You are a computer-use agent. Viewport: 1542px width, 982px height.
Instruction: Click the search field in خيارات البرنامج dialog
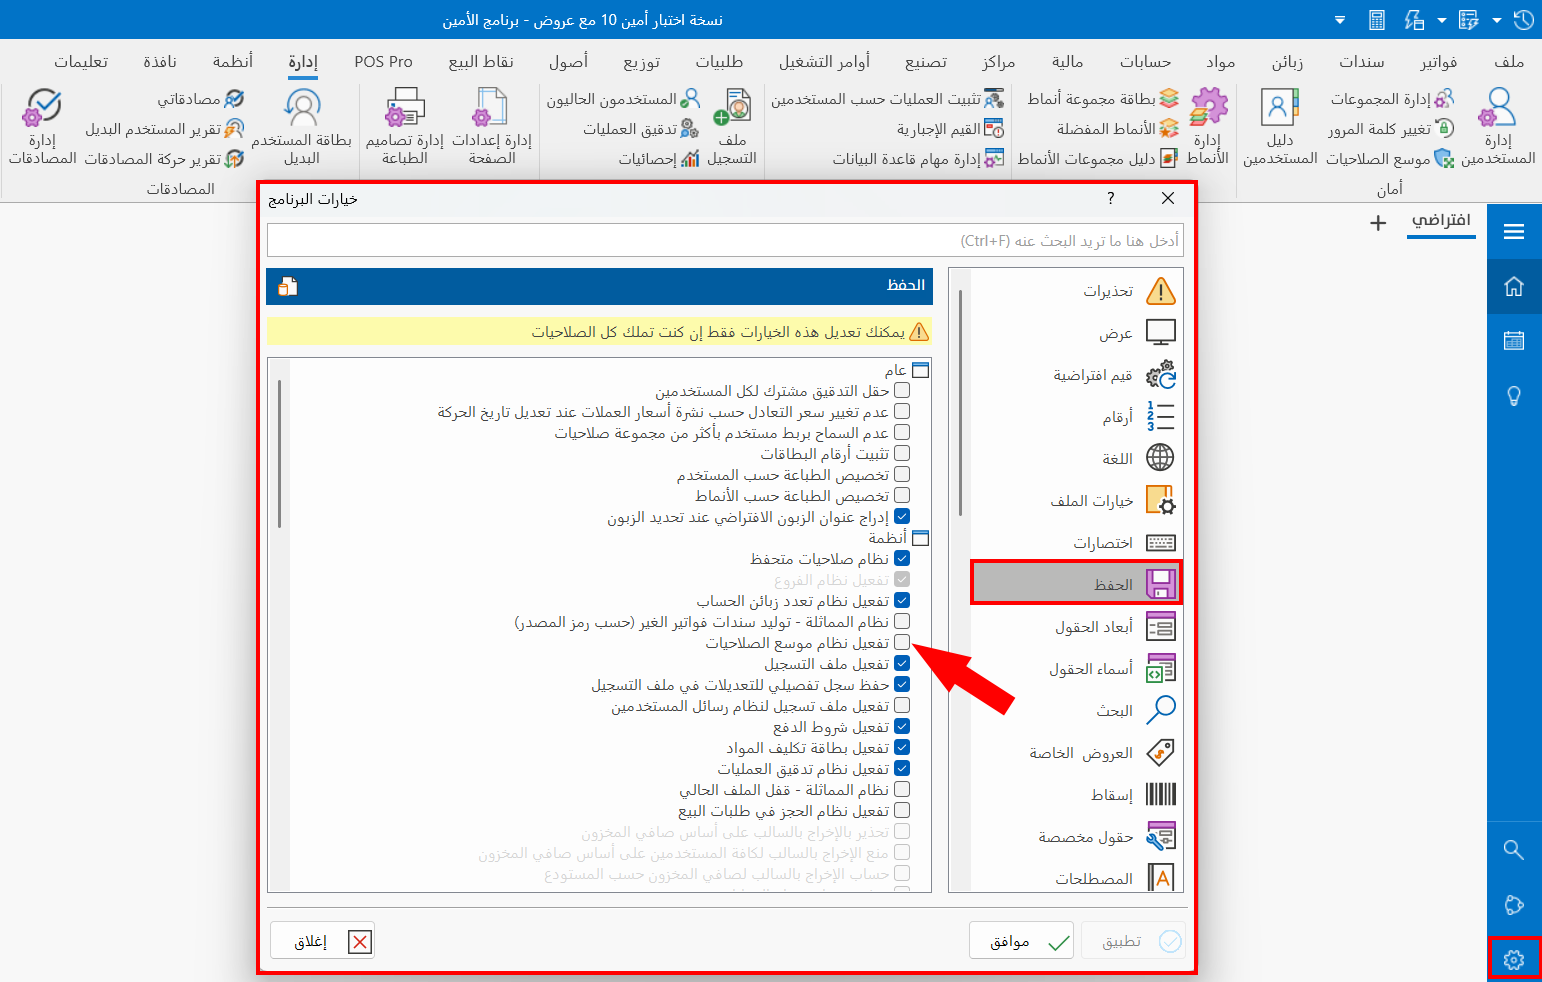click(x=724, y=240)
